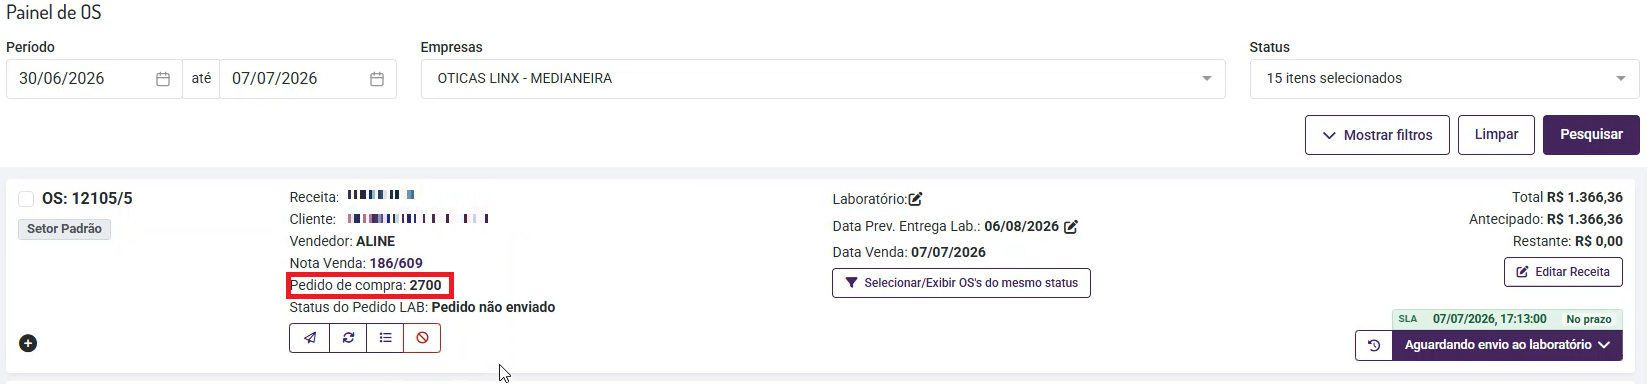Click Selecionar/Exibir OS's do mesmo status
Viewport: 1647px width, 384px height.
tap(961, 283)
